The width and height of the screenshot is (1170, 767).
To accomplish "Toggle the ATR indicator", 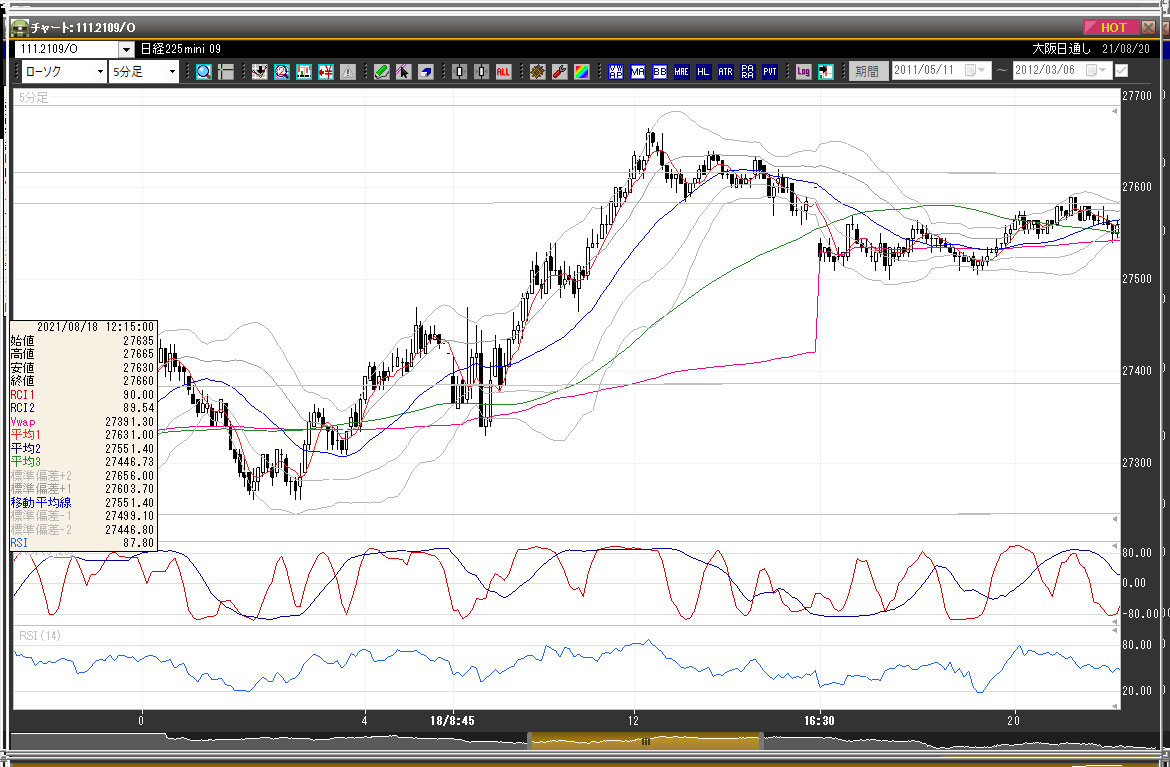I will click(x=725, y=72).
